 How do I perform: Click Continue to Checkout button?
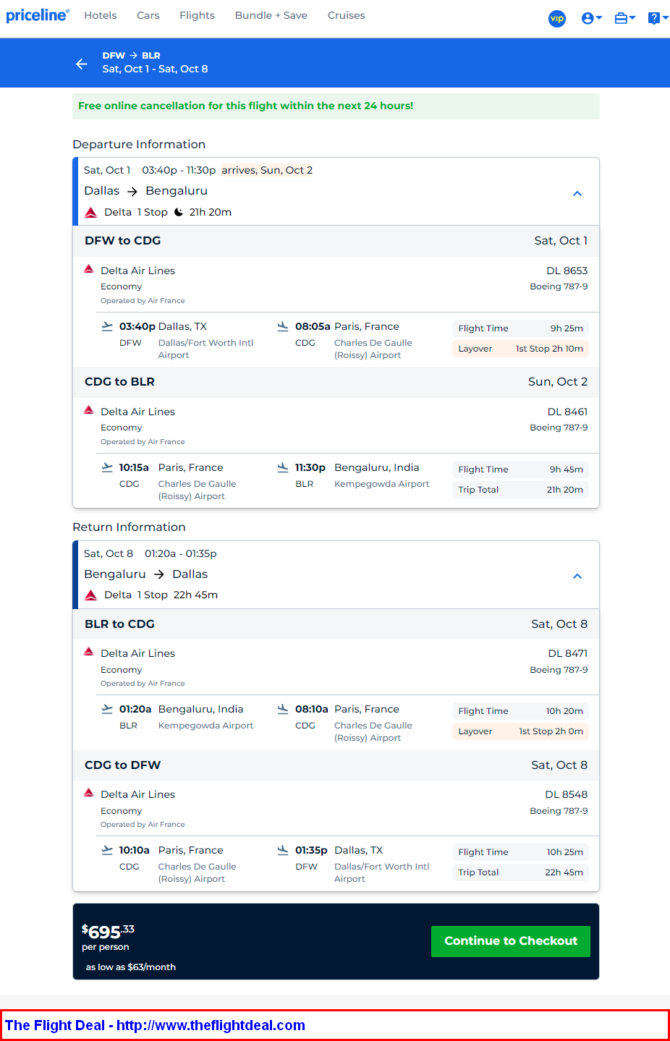[511, 941]
